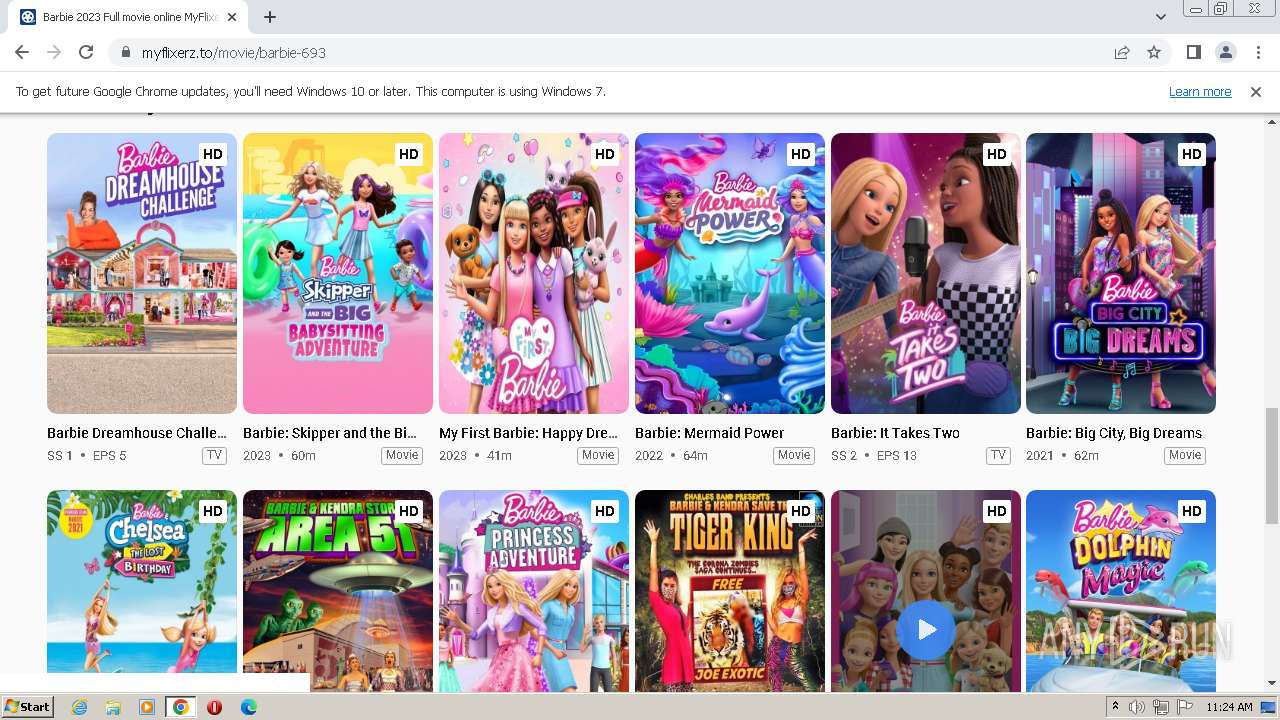Open Barbie Dolphin Magic poster
1280x720 pixels.
point(1121,590)
